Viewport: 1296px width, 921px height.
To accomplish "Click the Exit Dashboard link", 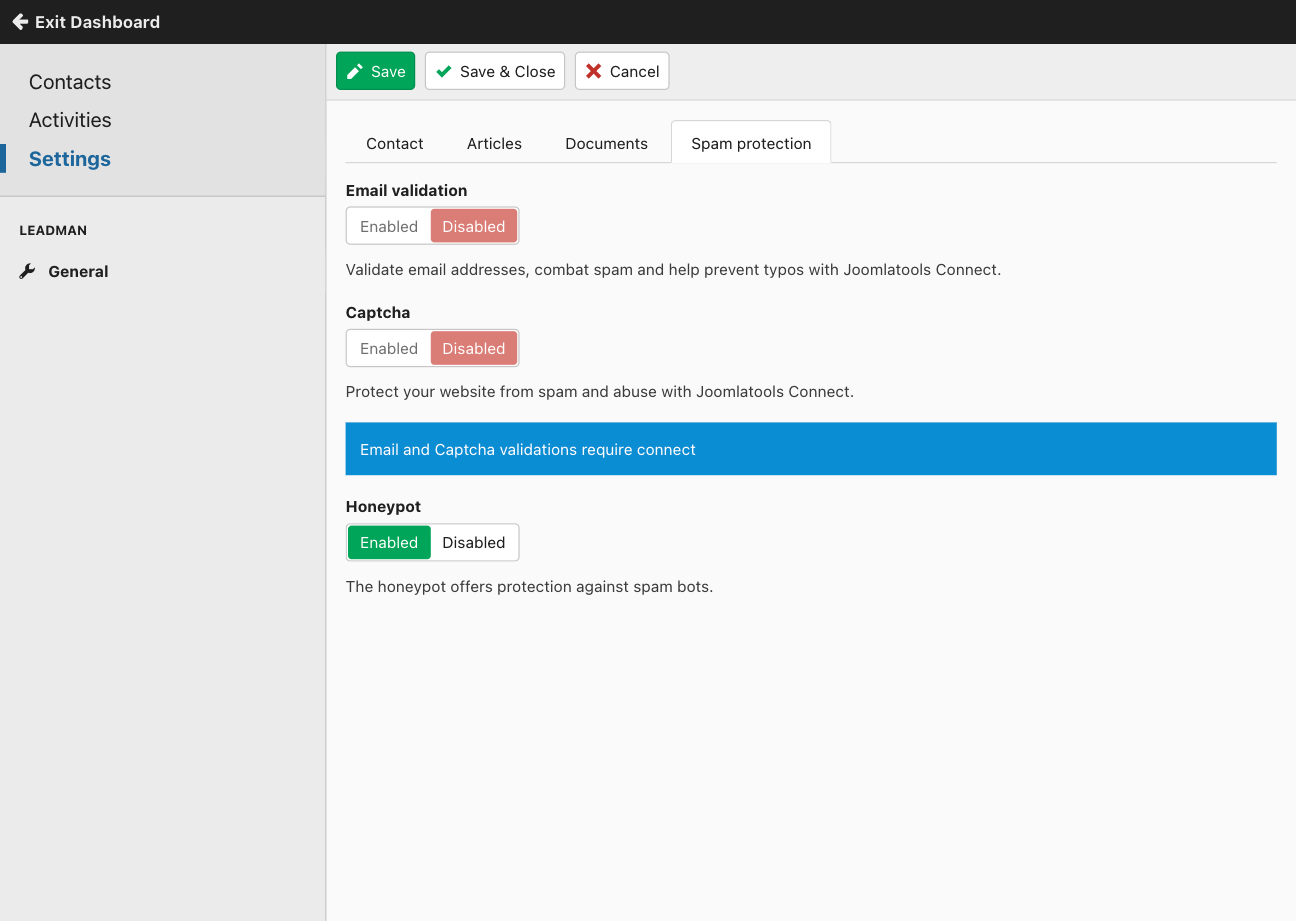I will click(97, 22).
